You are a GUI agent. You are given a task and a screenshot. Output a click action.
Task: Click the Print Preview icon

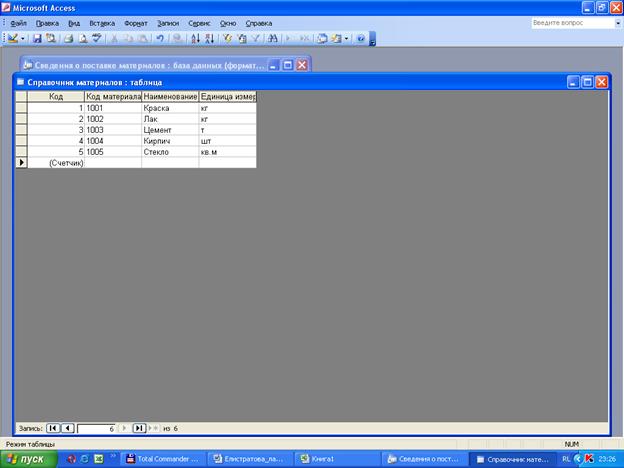[x=83, y=38]
